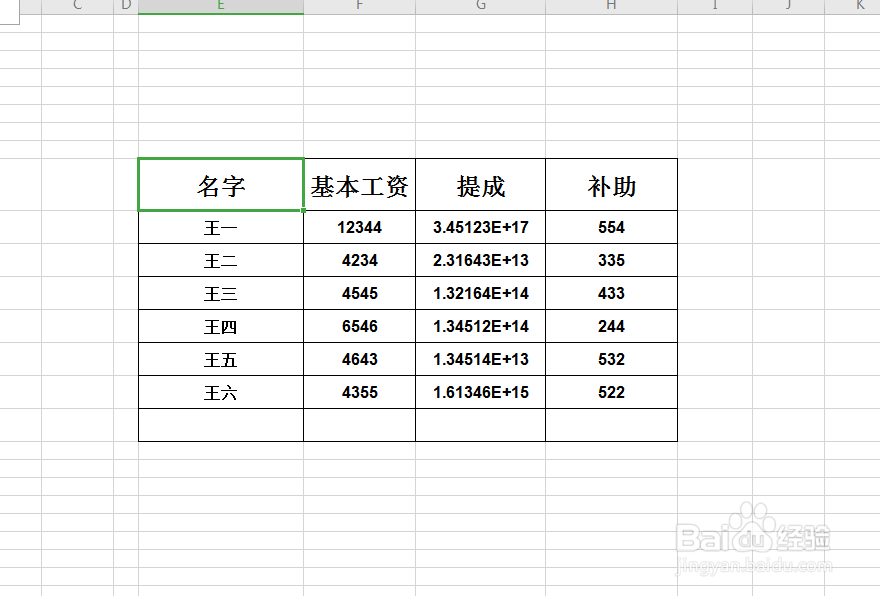880x596 pixels.
Task: Select column header C
Action: point(77,6)
